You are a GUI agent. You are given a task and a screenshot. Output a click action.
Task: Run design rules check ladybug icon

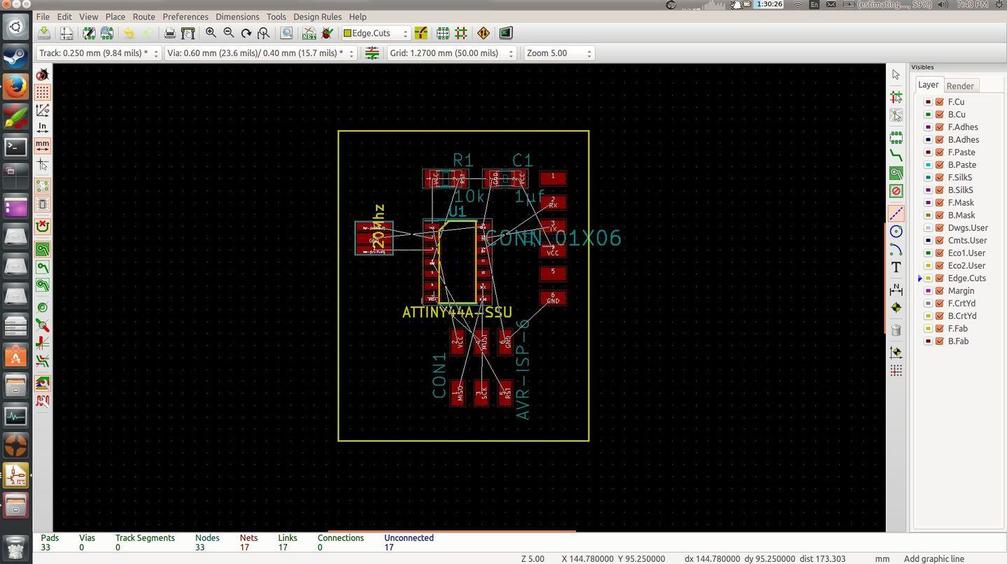pyautogui.click(x=327, y=33)
